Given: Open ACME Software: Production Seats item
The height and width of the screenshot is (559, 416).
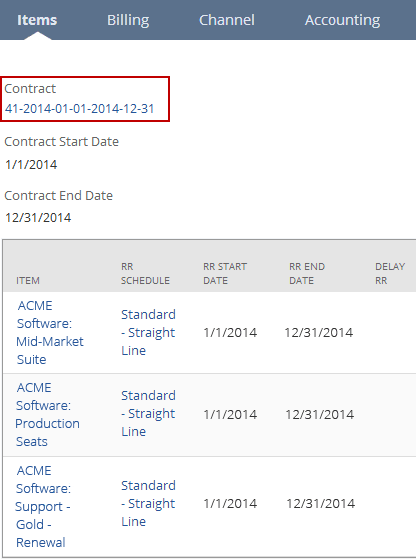Looking at the screenshot, I should [x=47, y=414].
